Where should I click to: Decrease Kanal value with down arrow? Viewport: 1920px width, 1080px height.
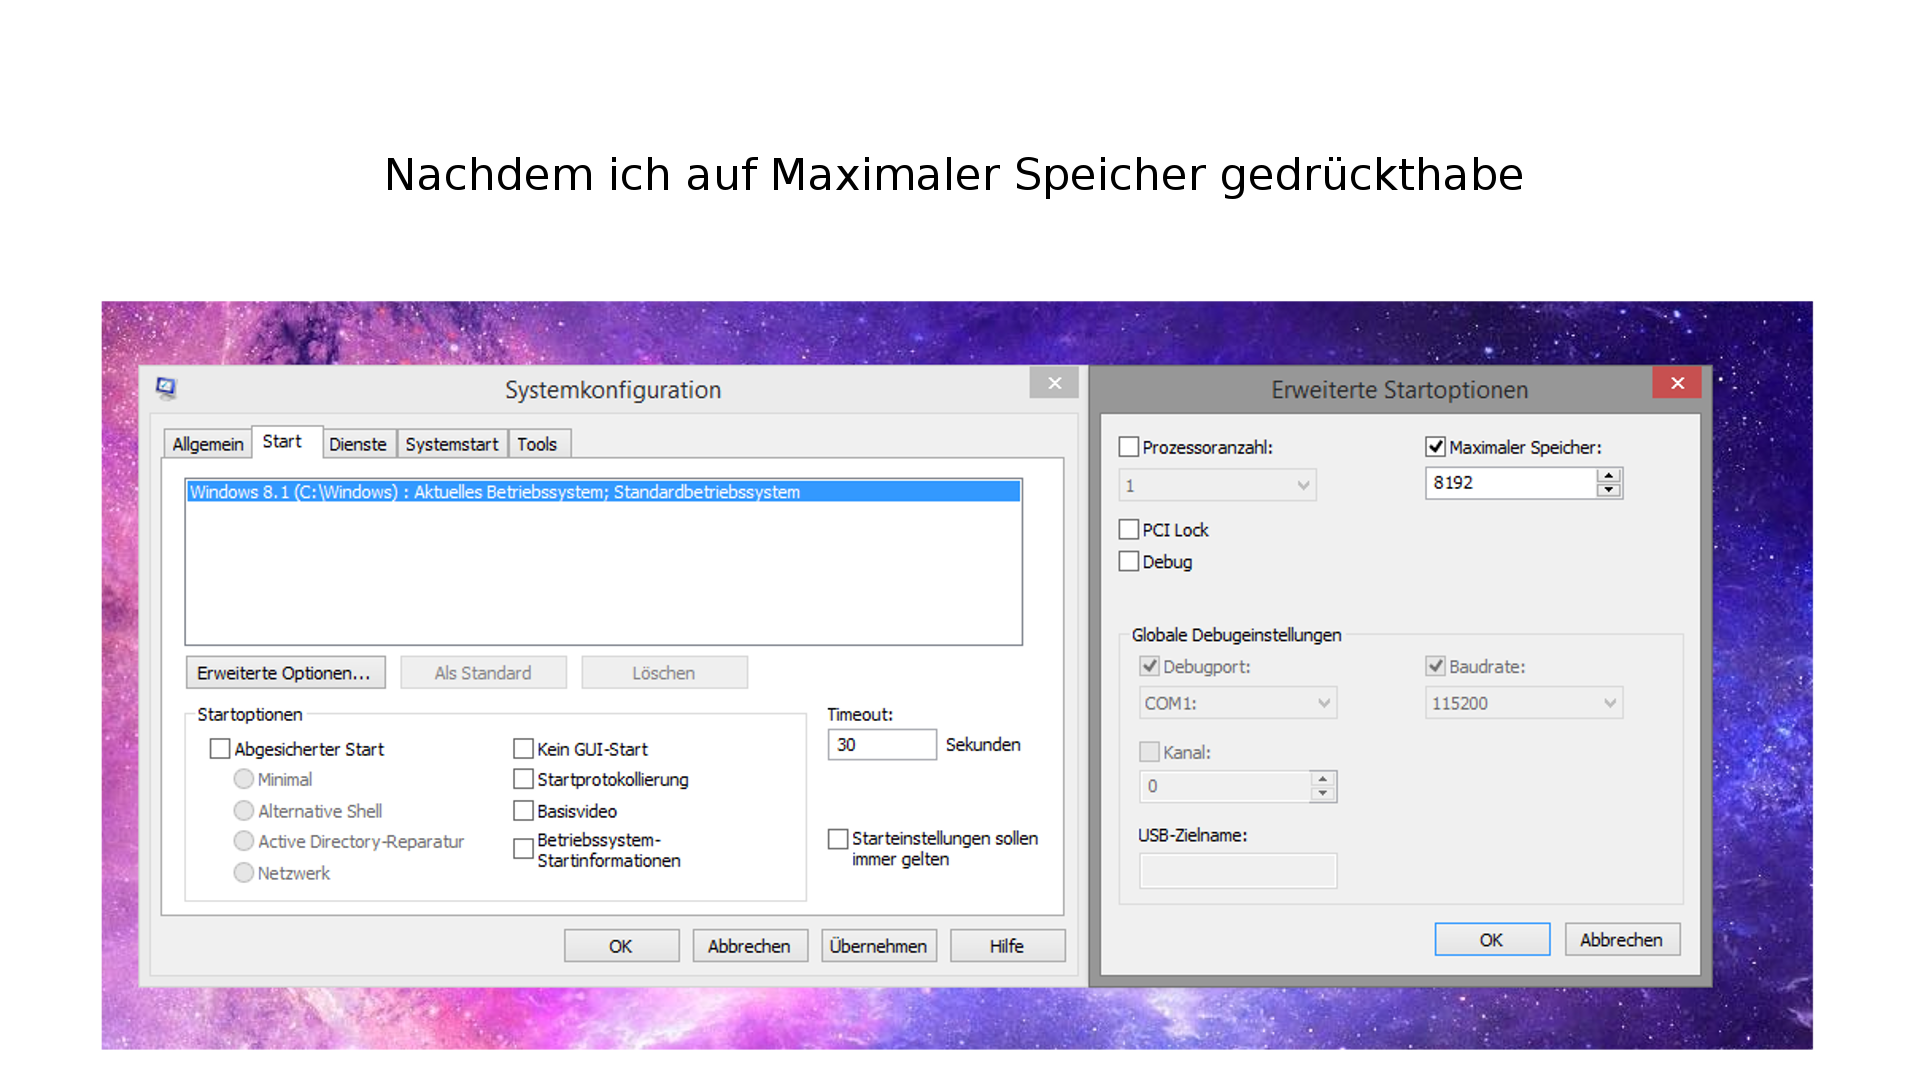tap(1323, 794)
